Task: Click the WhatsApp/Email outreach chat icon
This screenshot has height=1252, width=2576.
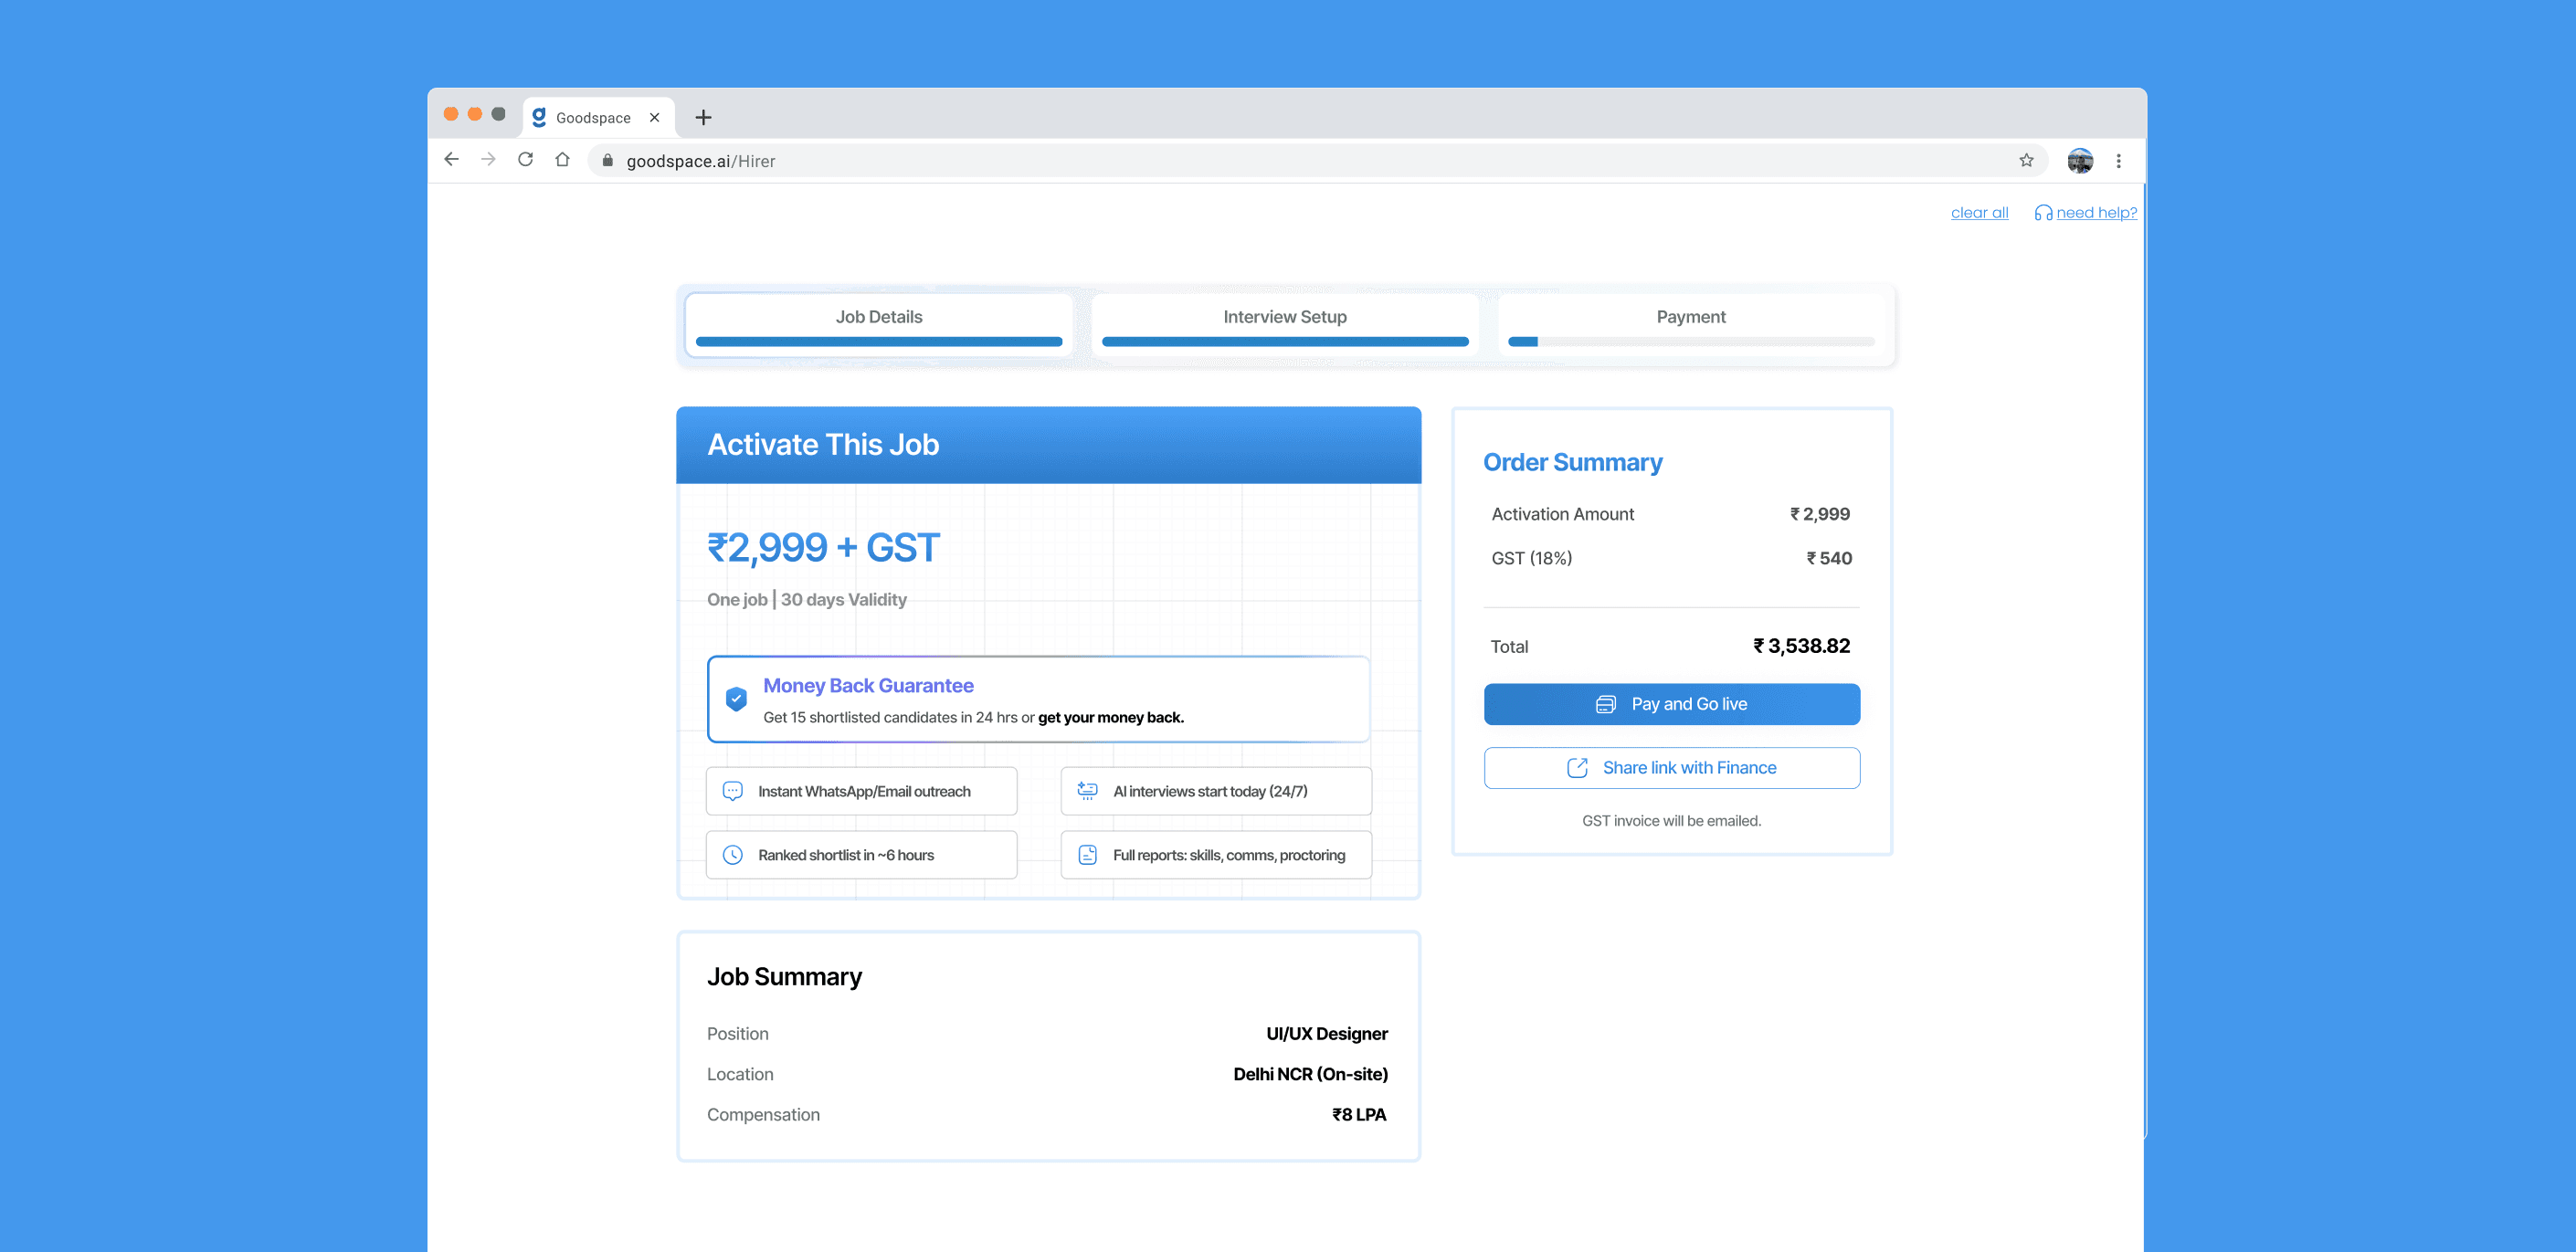Action: coord(732,791)
